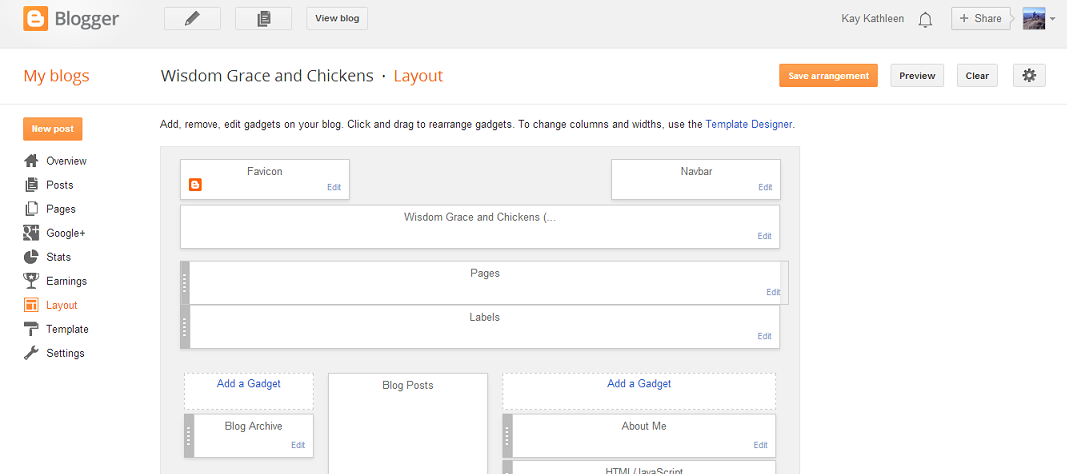Open the posts list icon button
Viewport: 1067px width, 474px height.
coord(264,18)
